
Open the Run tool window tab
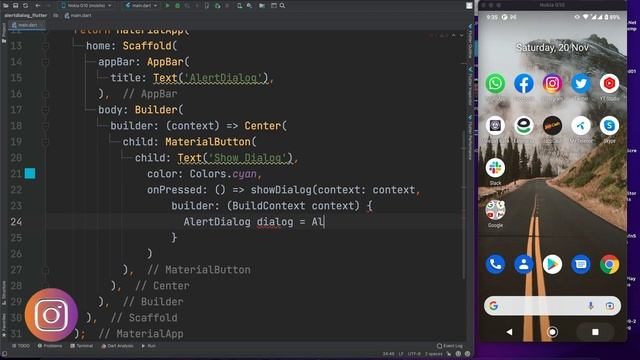[x=149, y=346]
